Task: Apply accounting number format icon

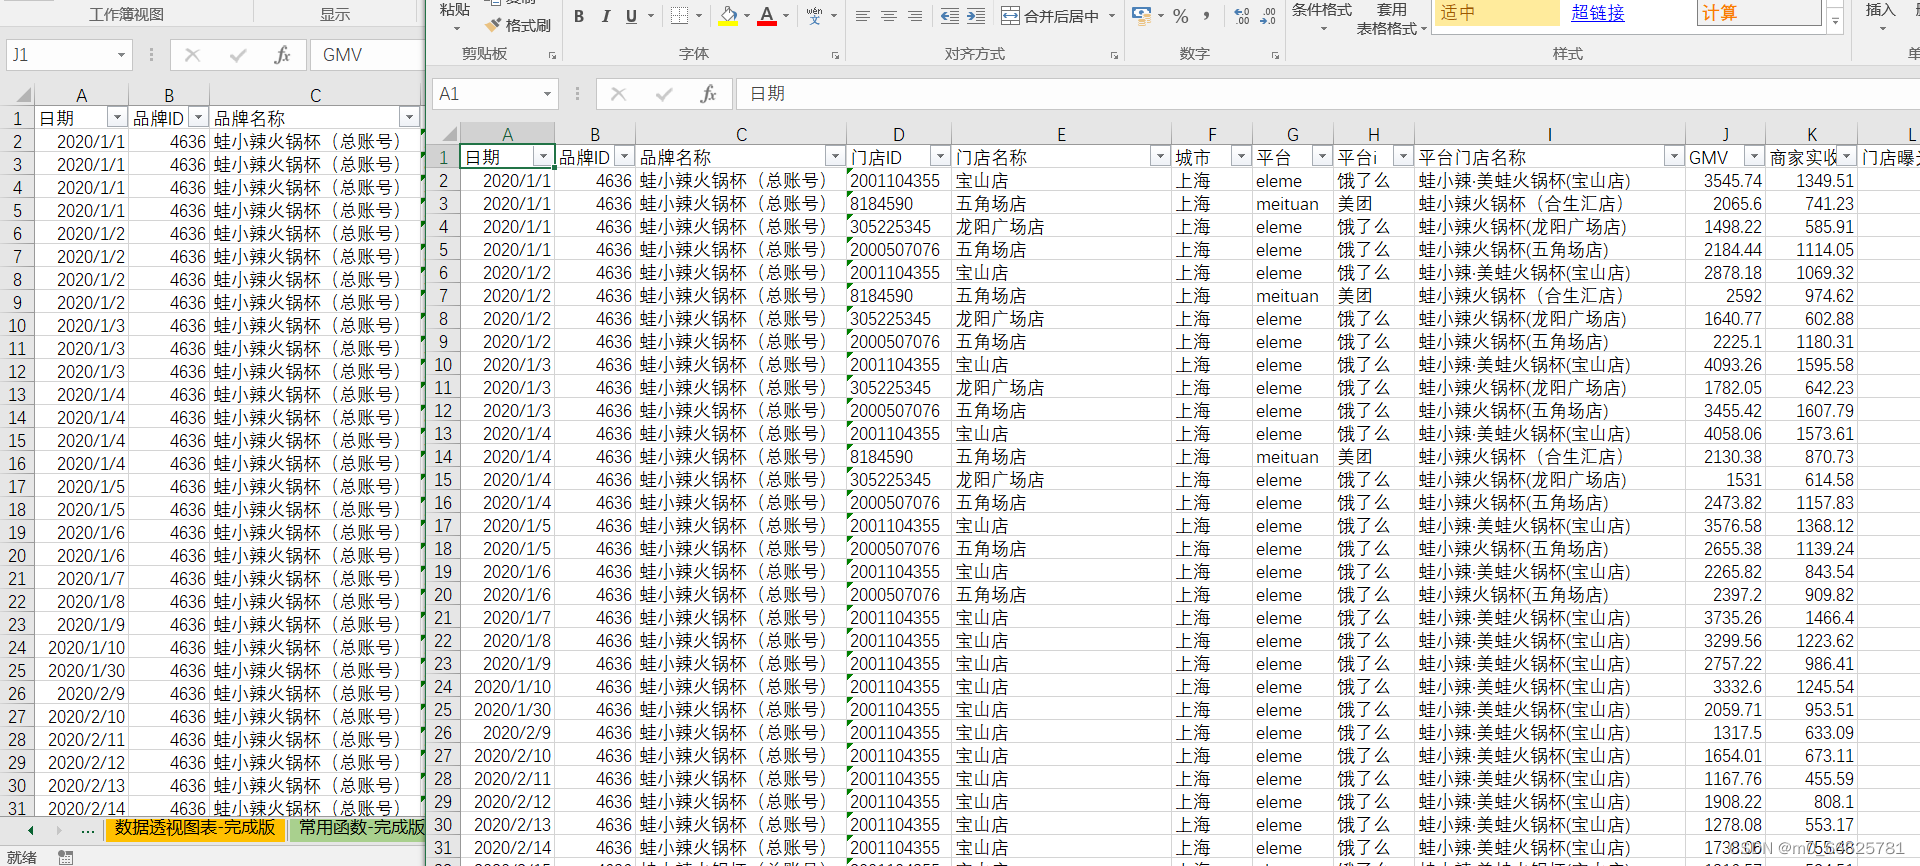Action: tap(1141, 16)
